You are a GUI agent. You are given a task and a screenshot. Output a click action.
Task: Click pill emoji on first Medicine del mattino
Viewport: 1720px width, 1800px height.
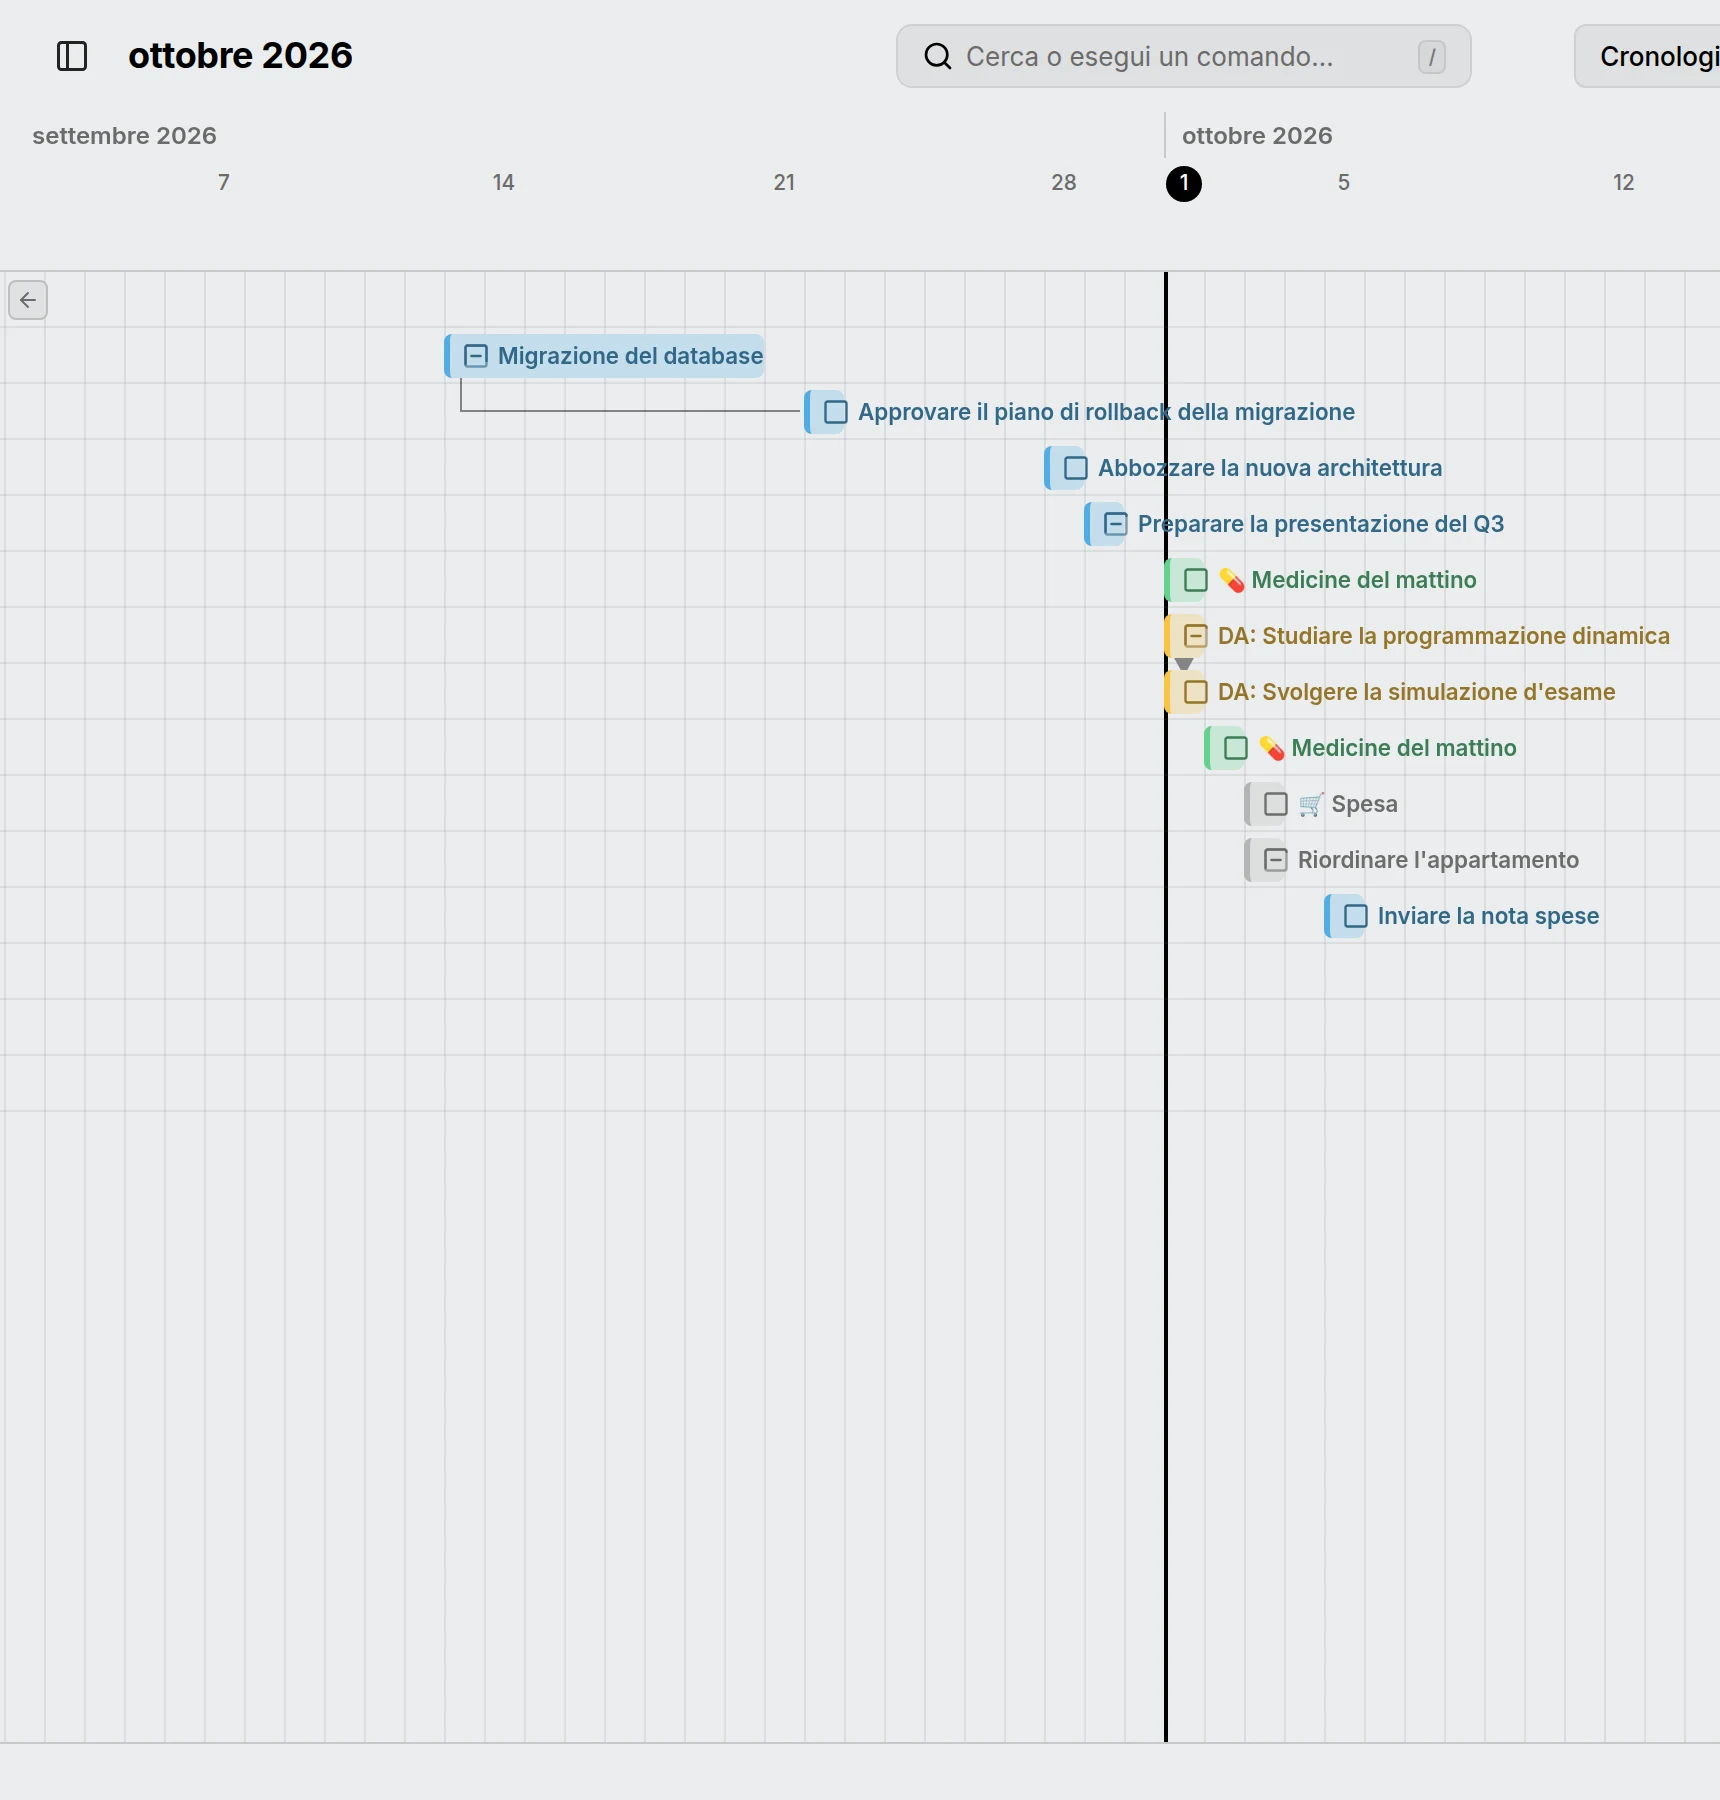pyautogui.click(x=1232, y=580)
